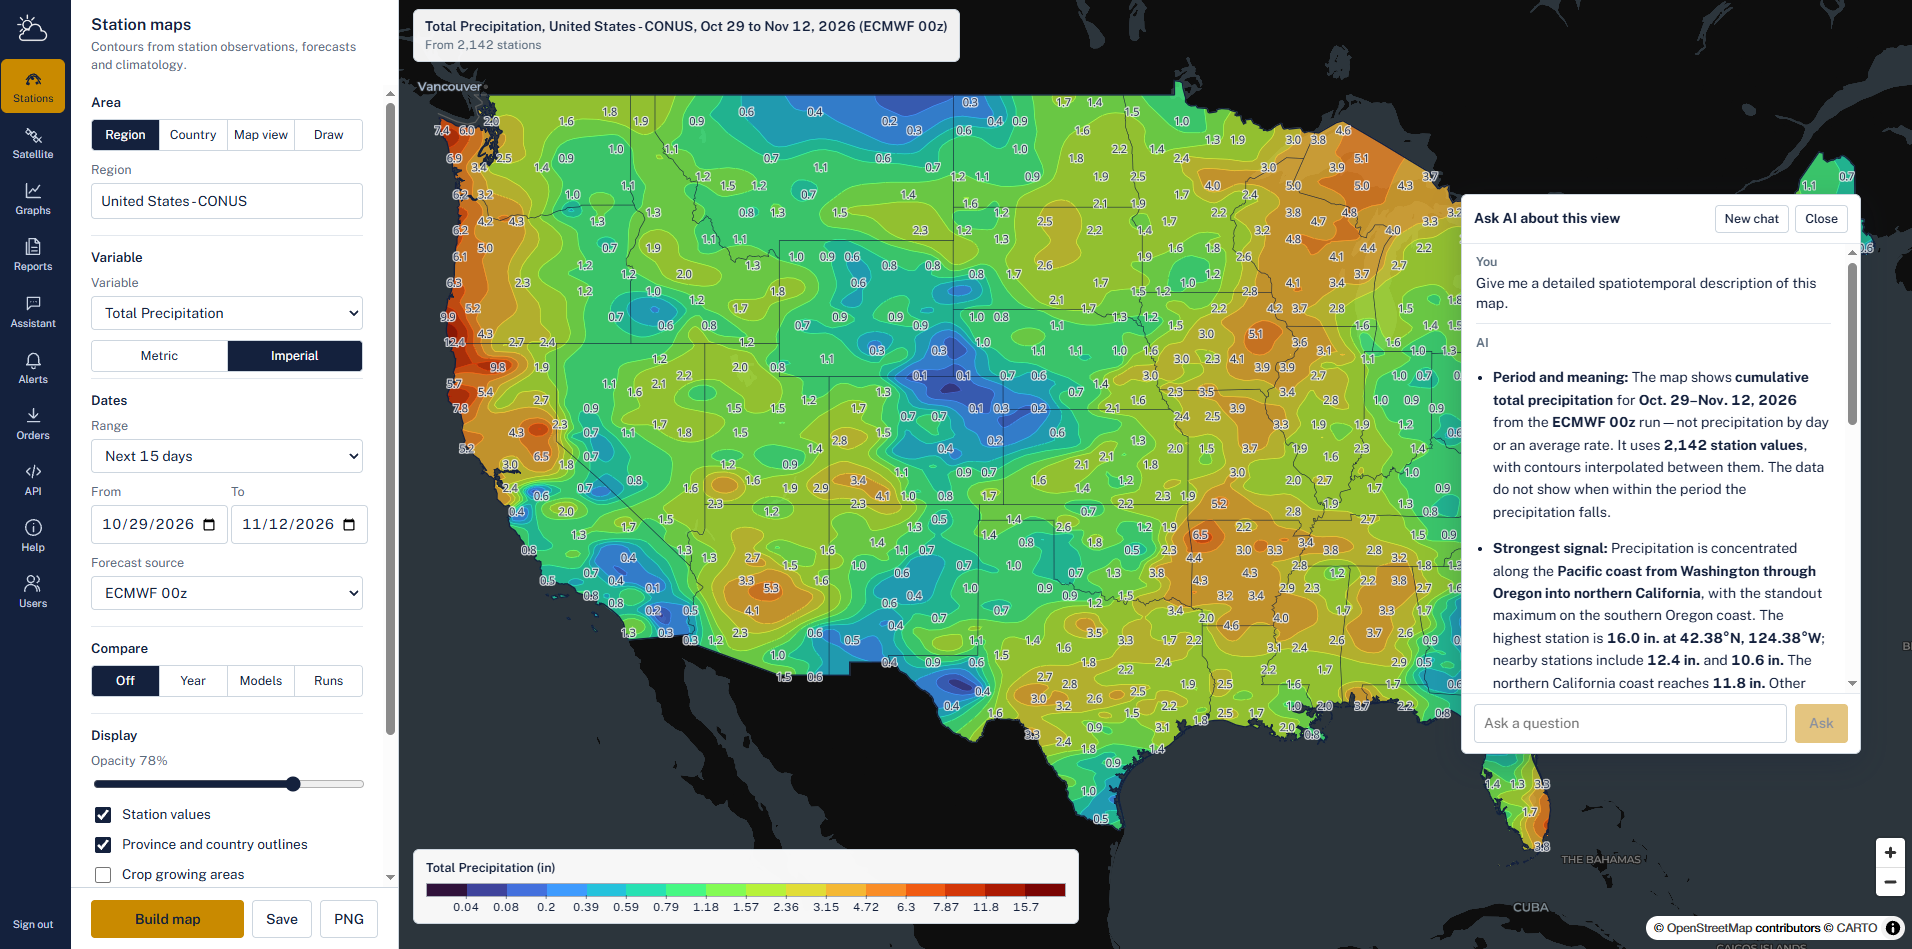This screenshot has width=1912, height=949.
Task: Open the Alerts bell section
Action: (33, 368)
